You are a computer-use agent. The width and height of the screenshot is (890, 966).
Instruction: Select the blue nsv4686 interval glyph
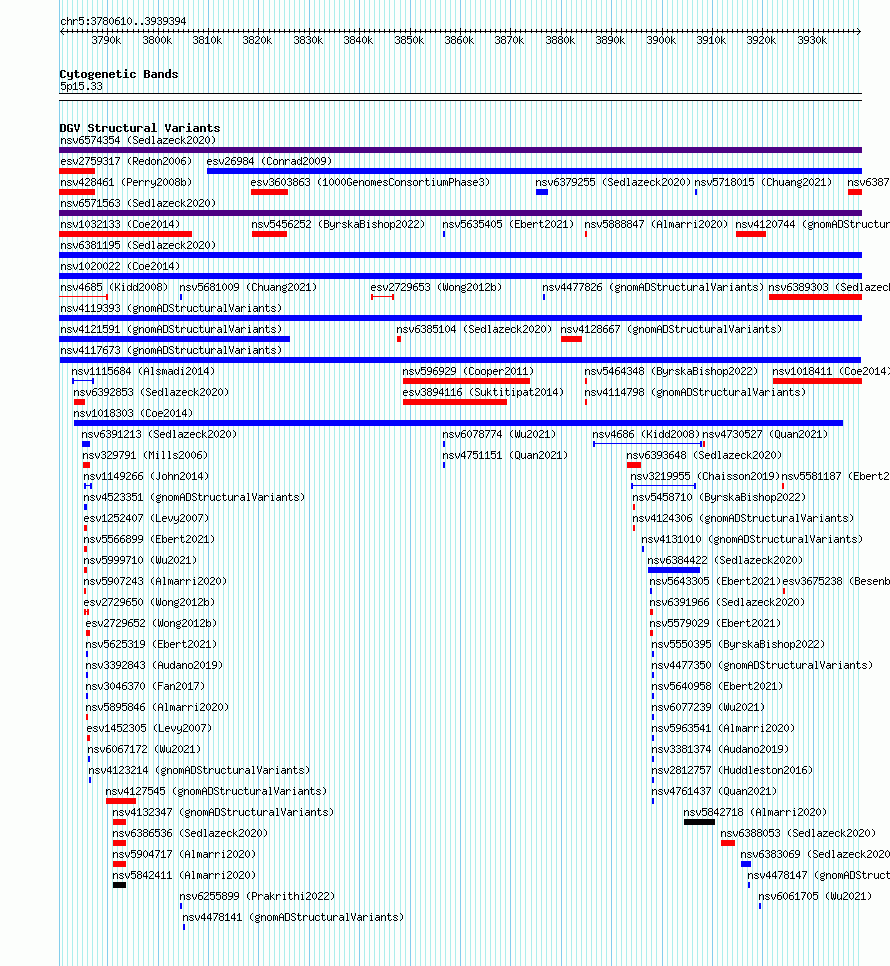click(647, 444)
